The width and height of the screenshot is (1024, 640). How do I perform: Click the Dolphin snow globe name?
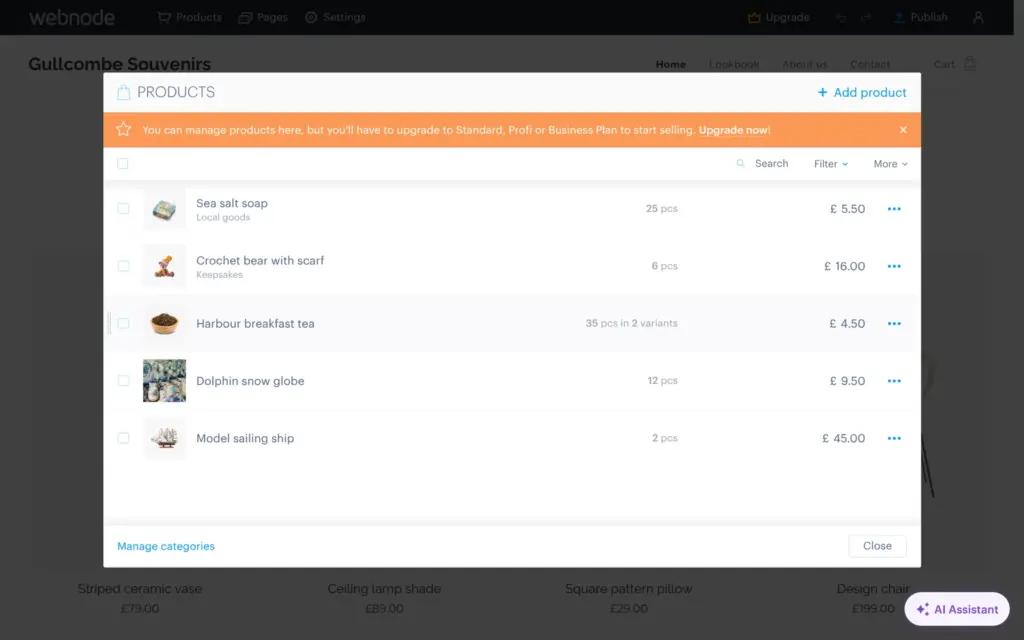click(250, 381)
